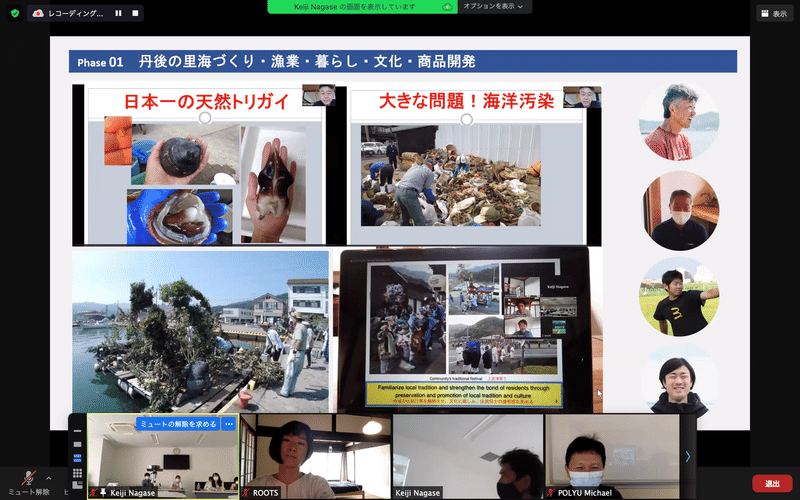Switch to grid gallery view icon

tap(78, 473)
